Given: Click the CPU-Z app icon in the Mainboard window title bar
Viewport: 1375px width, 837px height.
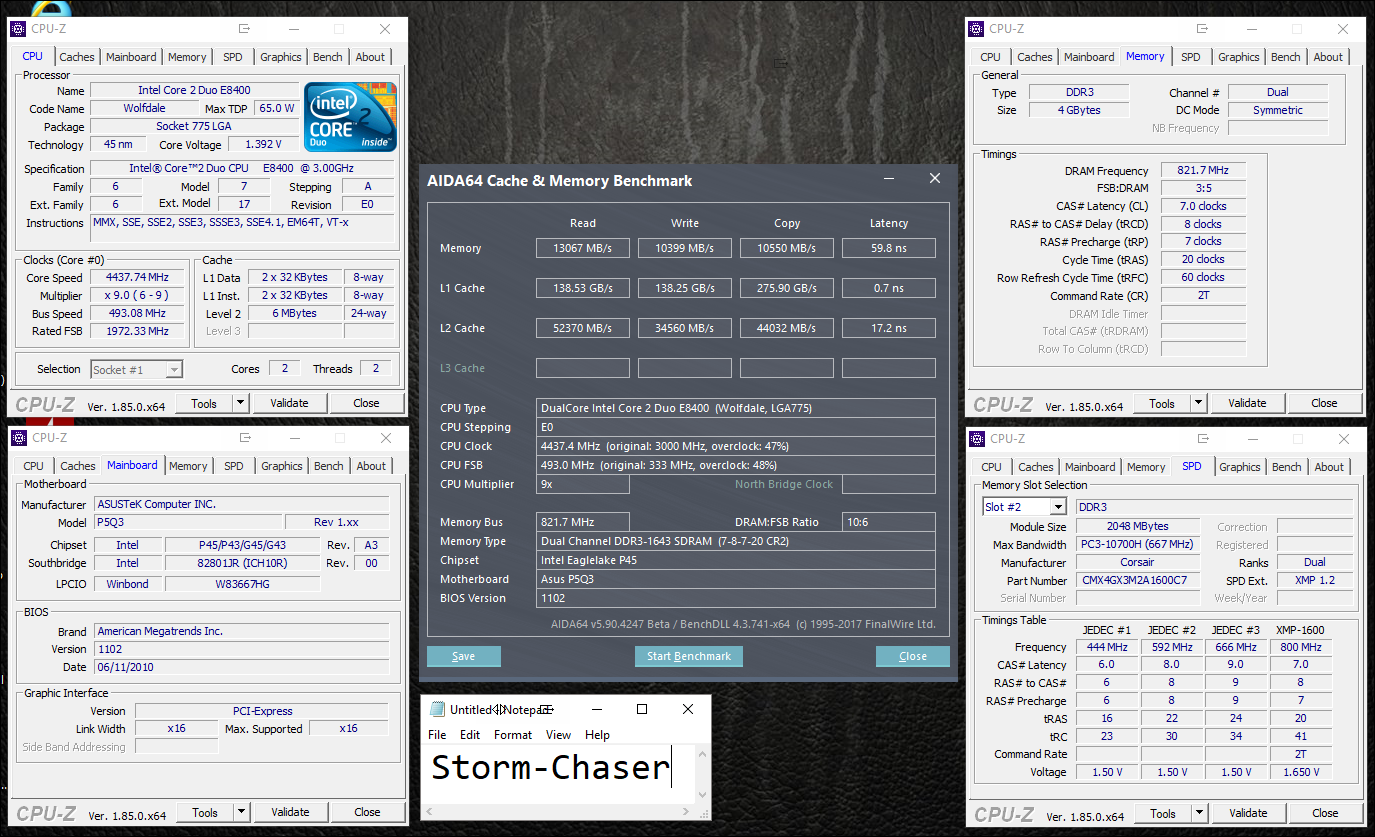Looking at the screenshot, I should point(18,438).
